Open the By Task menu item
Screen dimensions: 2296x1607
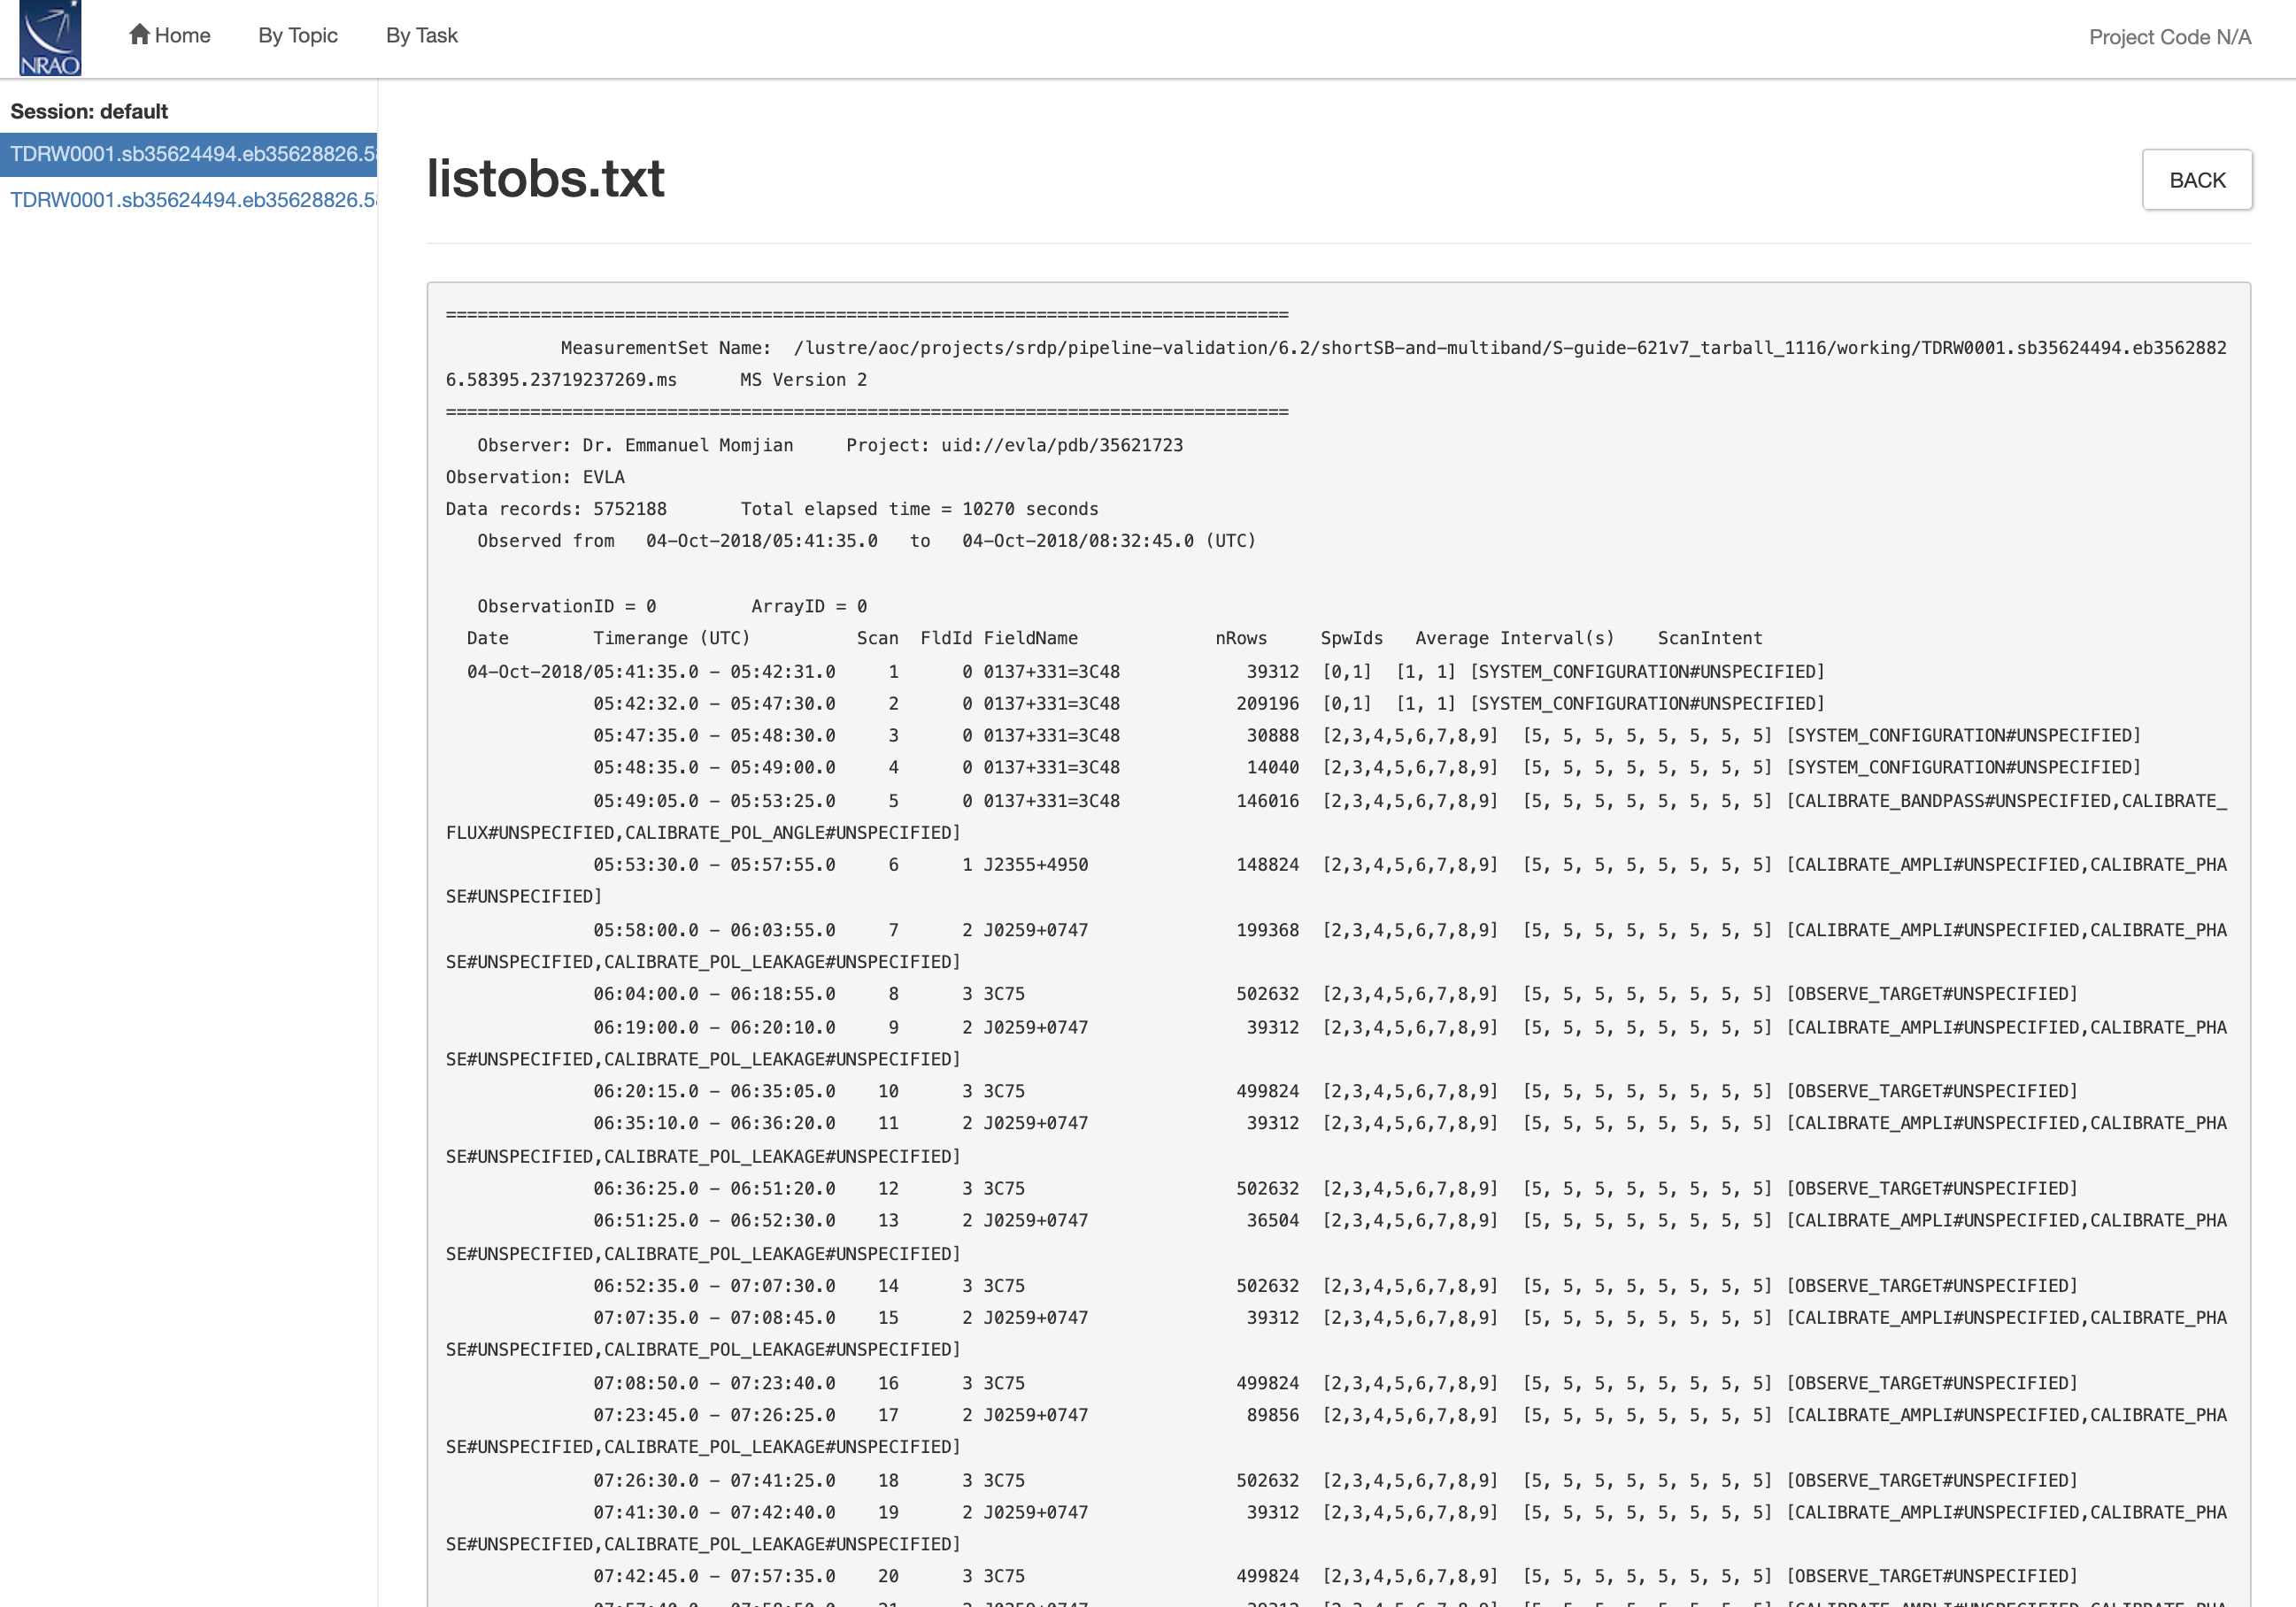point(422,35)
